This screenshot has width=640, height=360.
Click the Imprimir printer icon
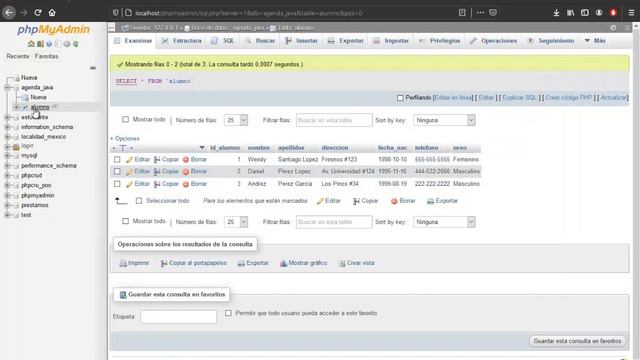pyautogui.click(x=123, y=263)
